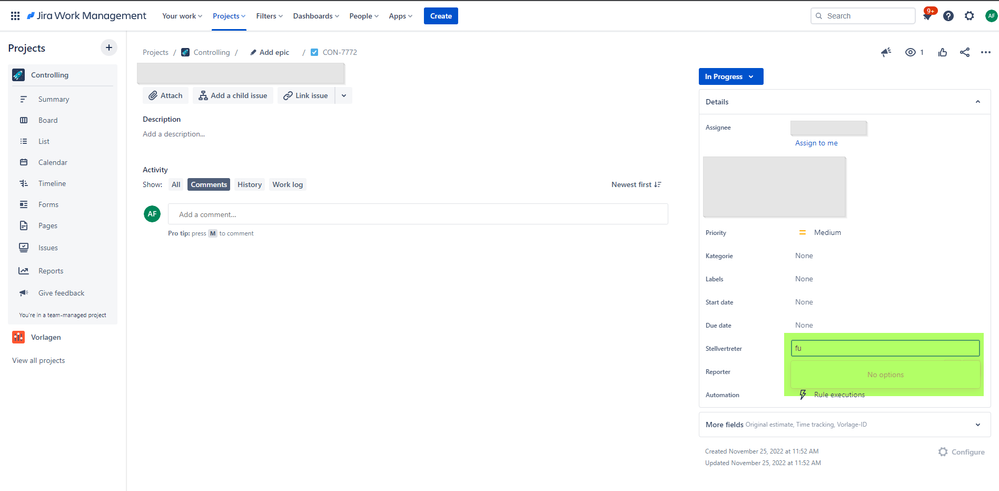This screenshot has width=999, height=491.
Task: Open the three-dot more actions menu
Action: (x=986, y=52)
